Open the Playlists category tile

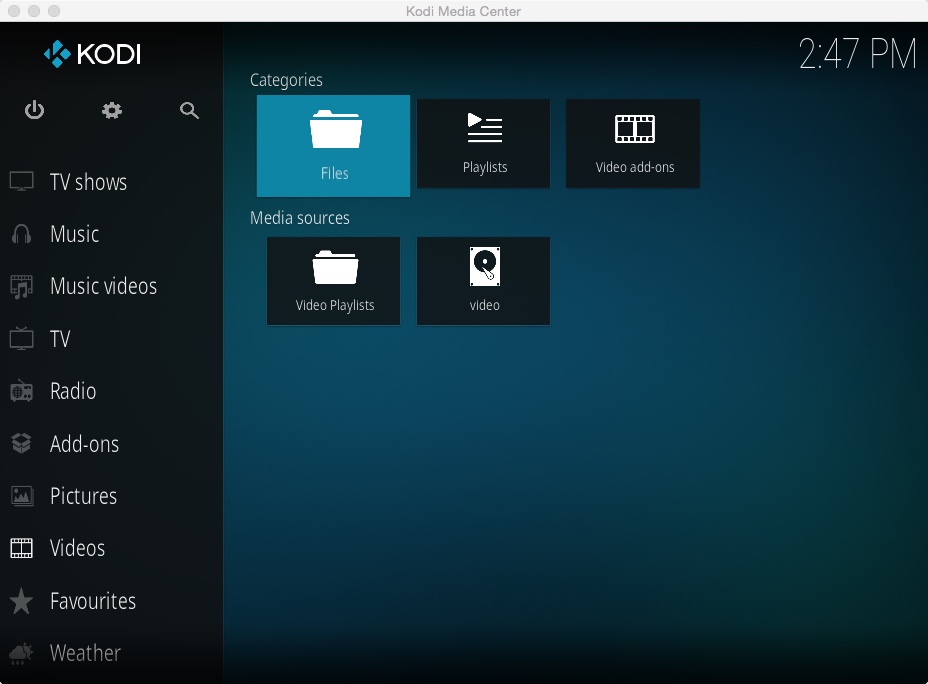coord(484,143)
